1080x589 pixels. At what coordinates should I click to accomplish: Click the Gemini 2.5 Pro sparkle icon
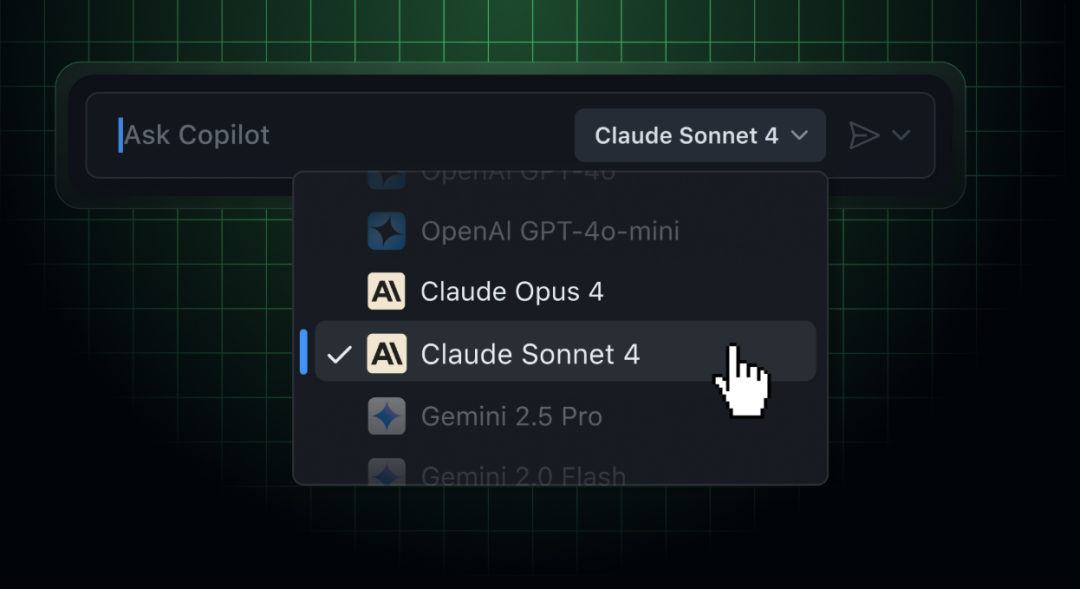386,416
